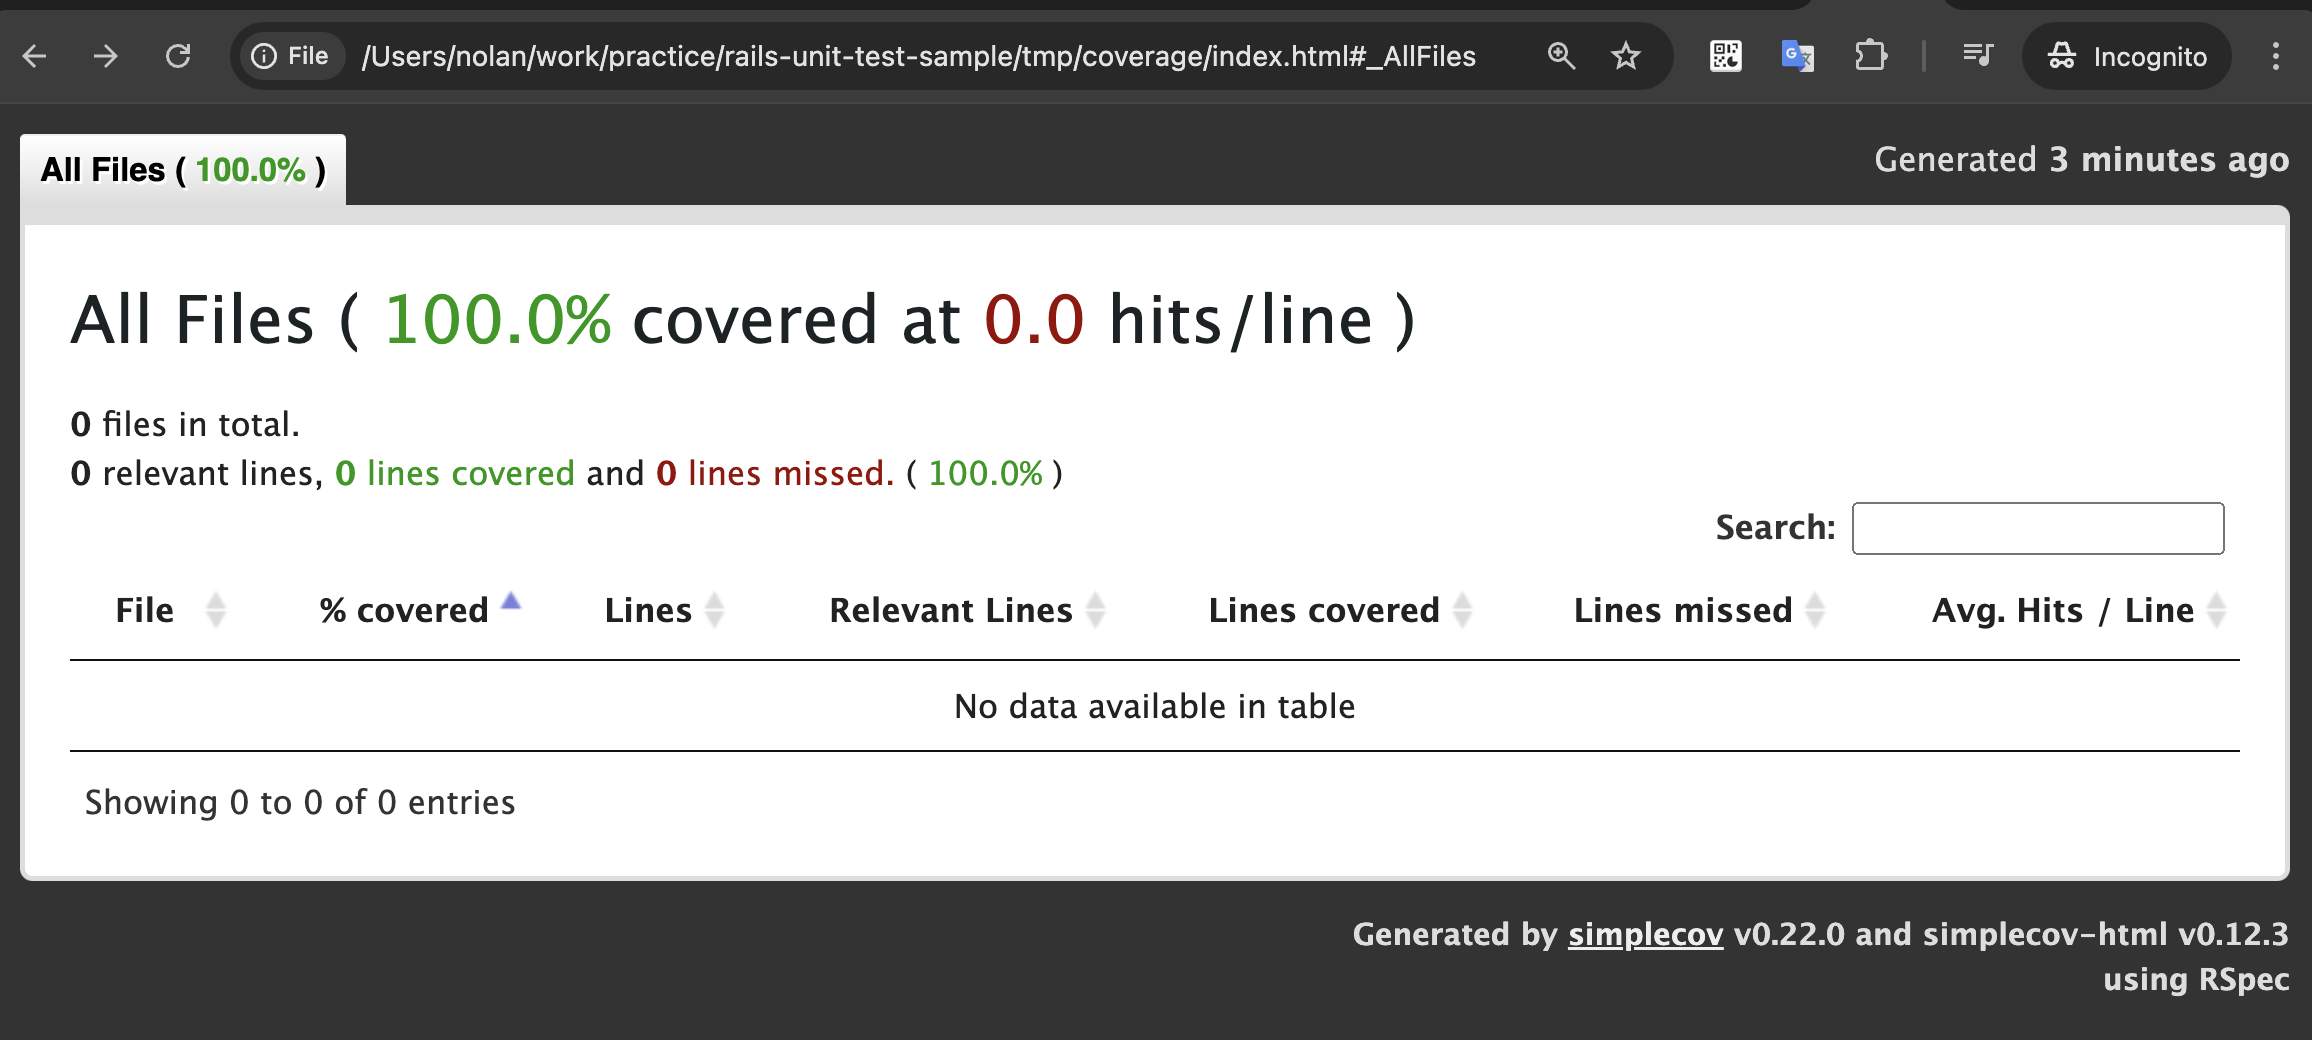
Task: Click into the Search input field
Action: (x=2037, y=528)
